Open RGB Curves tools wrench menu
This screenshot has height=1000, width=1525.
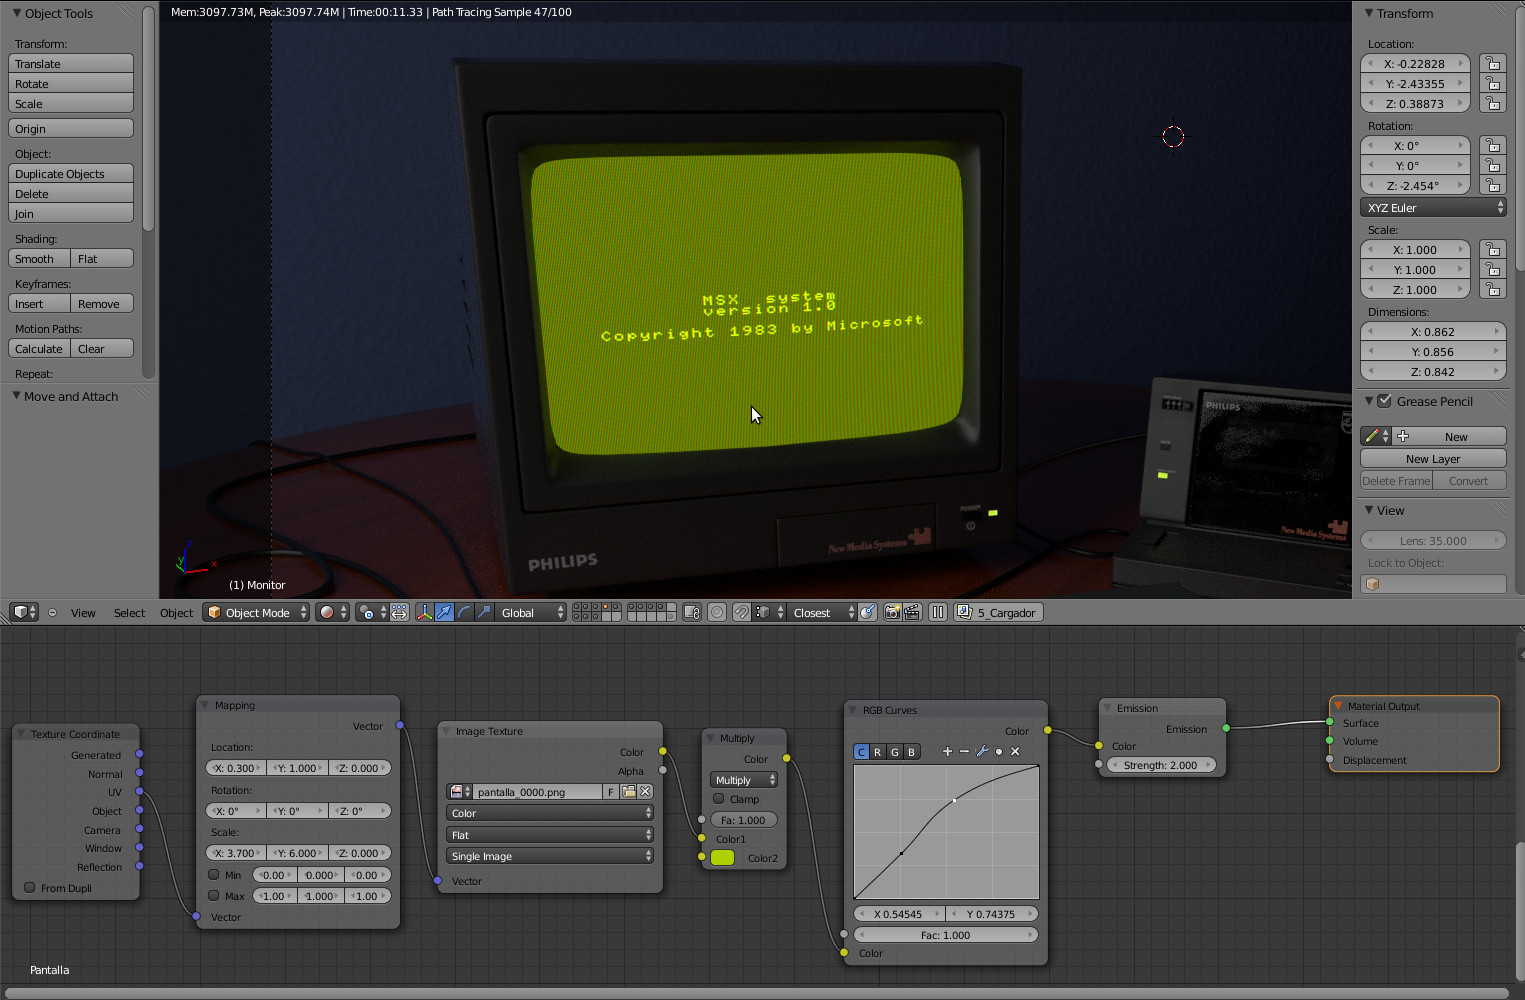coord(981,751)
